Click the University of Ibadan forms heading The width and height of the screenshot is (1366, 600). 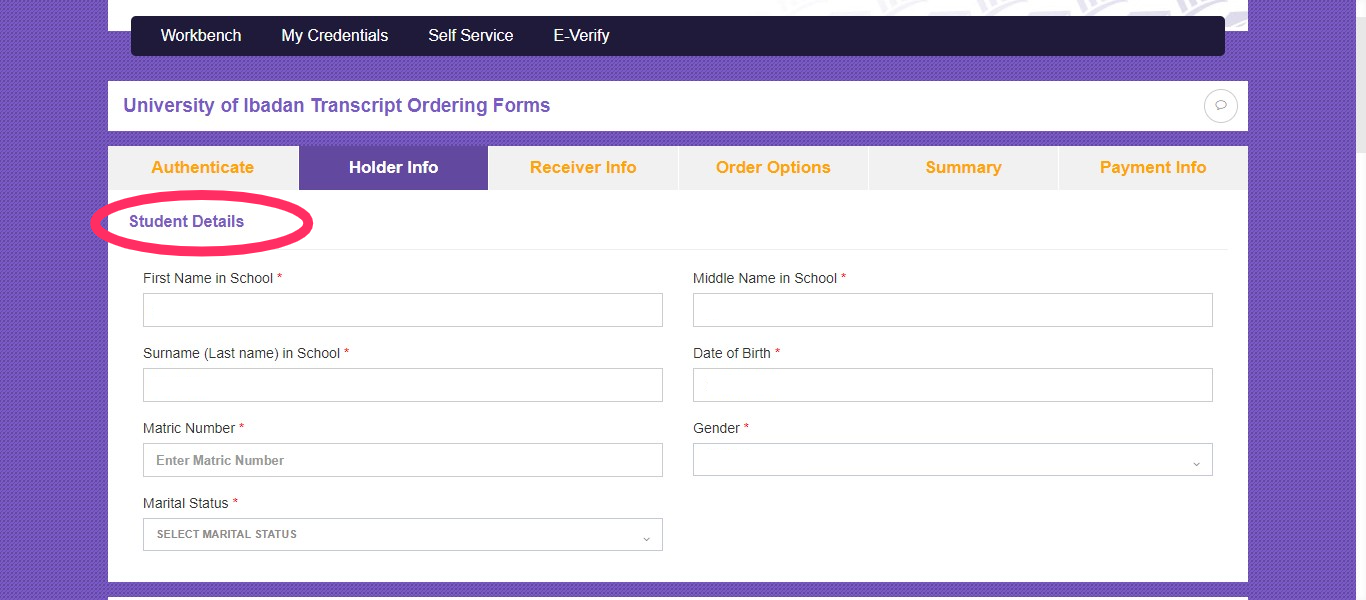point(336,105)
